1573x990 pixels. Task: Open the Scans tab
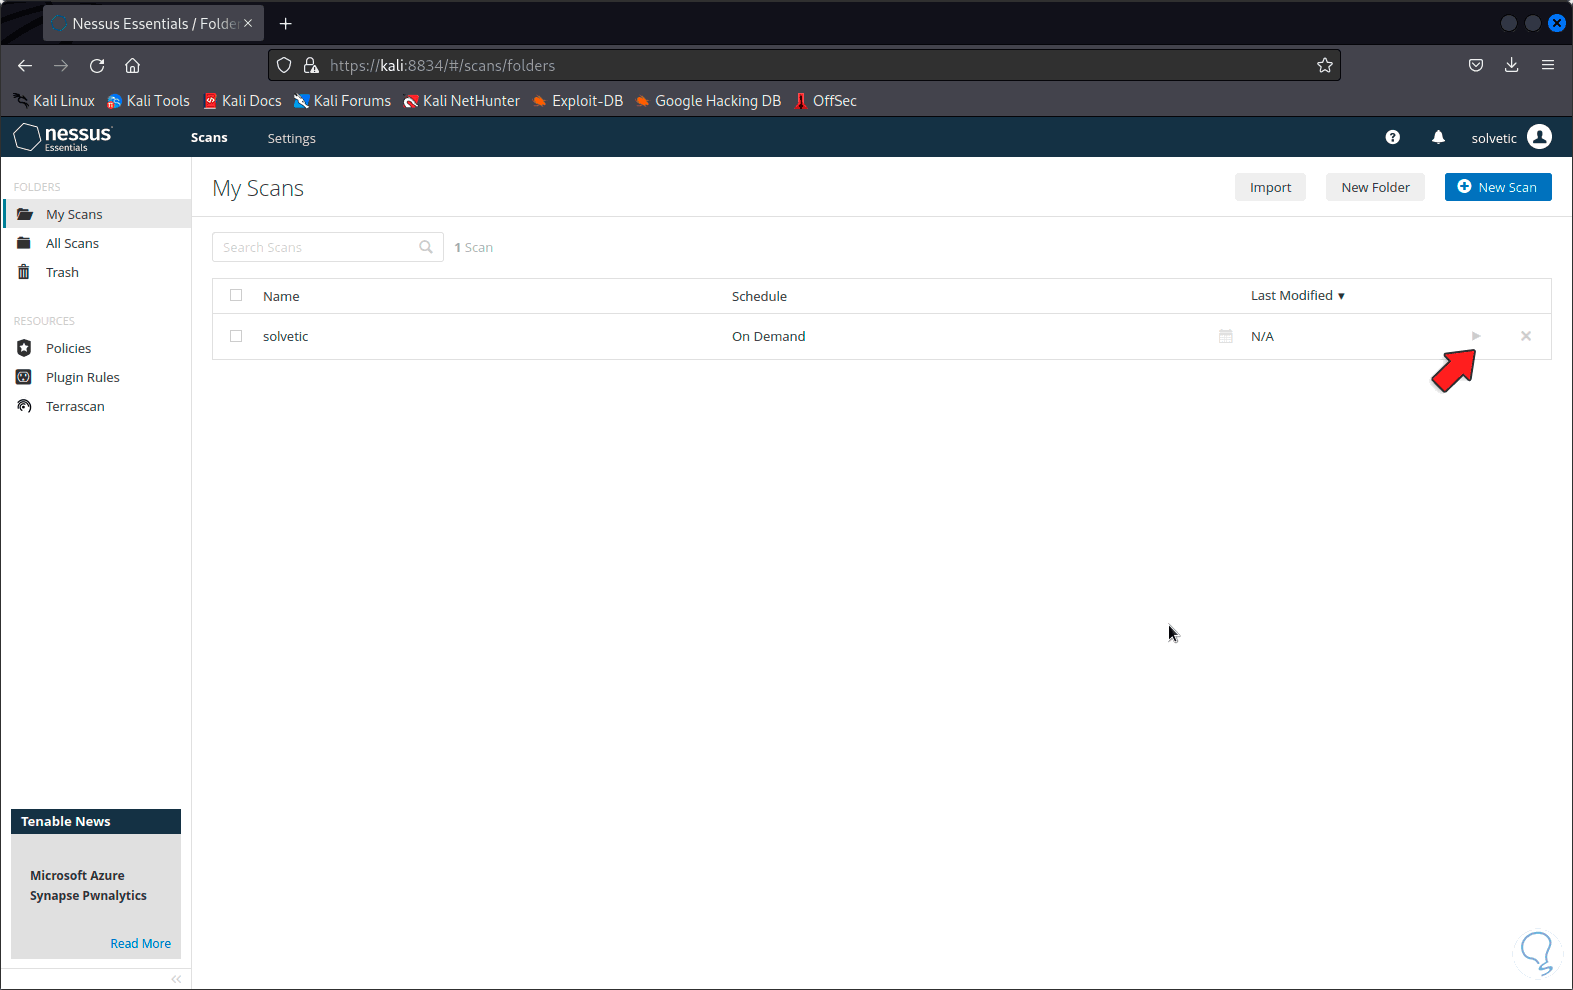[x=209, y=138]
